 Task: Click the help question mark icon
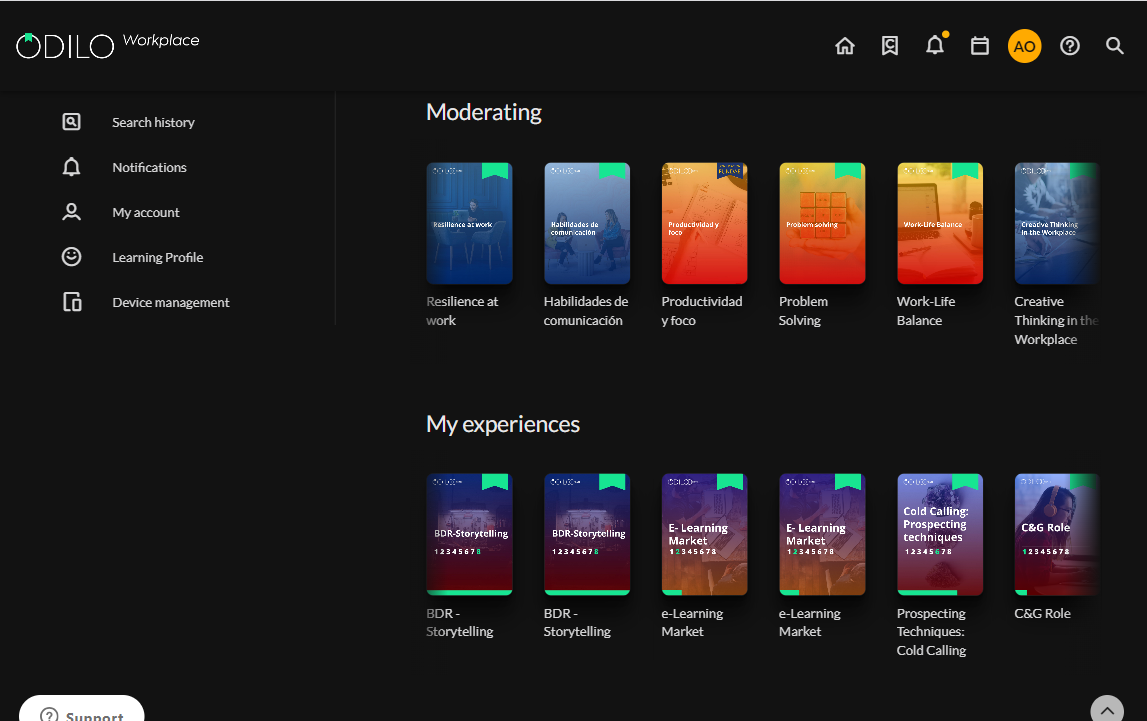(1070, 46)
